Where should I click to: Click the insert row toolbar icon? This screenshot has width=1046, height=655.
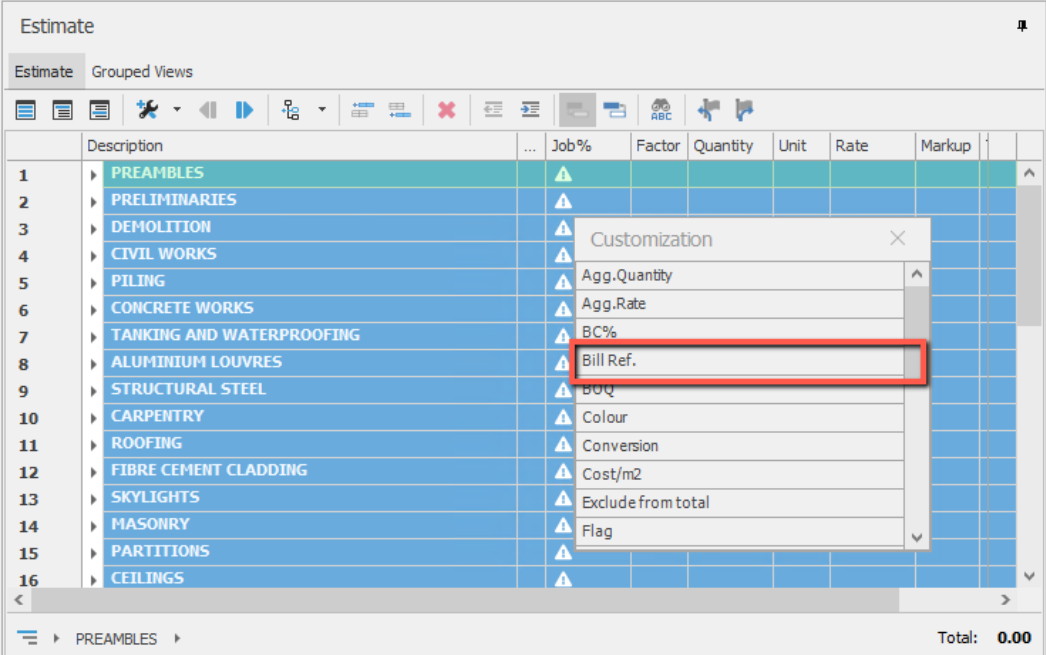tap(362, 110)
